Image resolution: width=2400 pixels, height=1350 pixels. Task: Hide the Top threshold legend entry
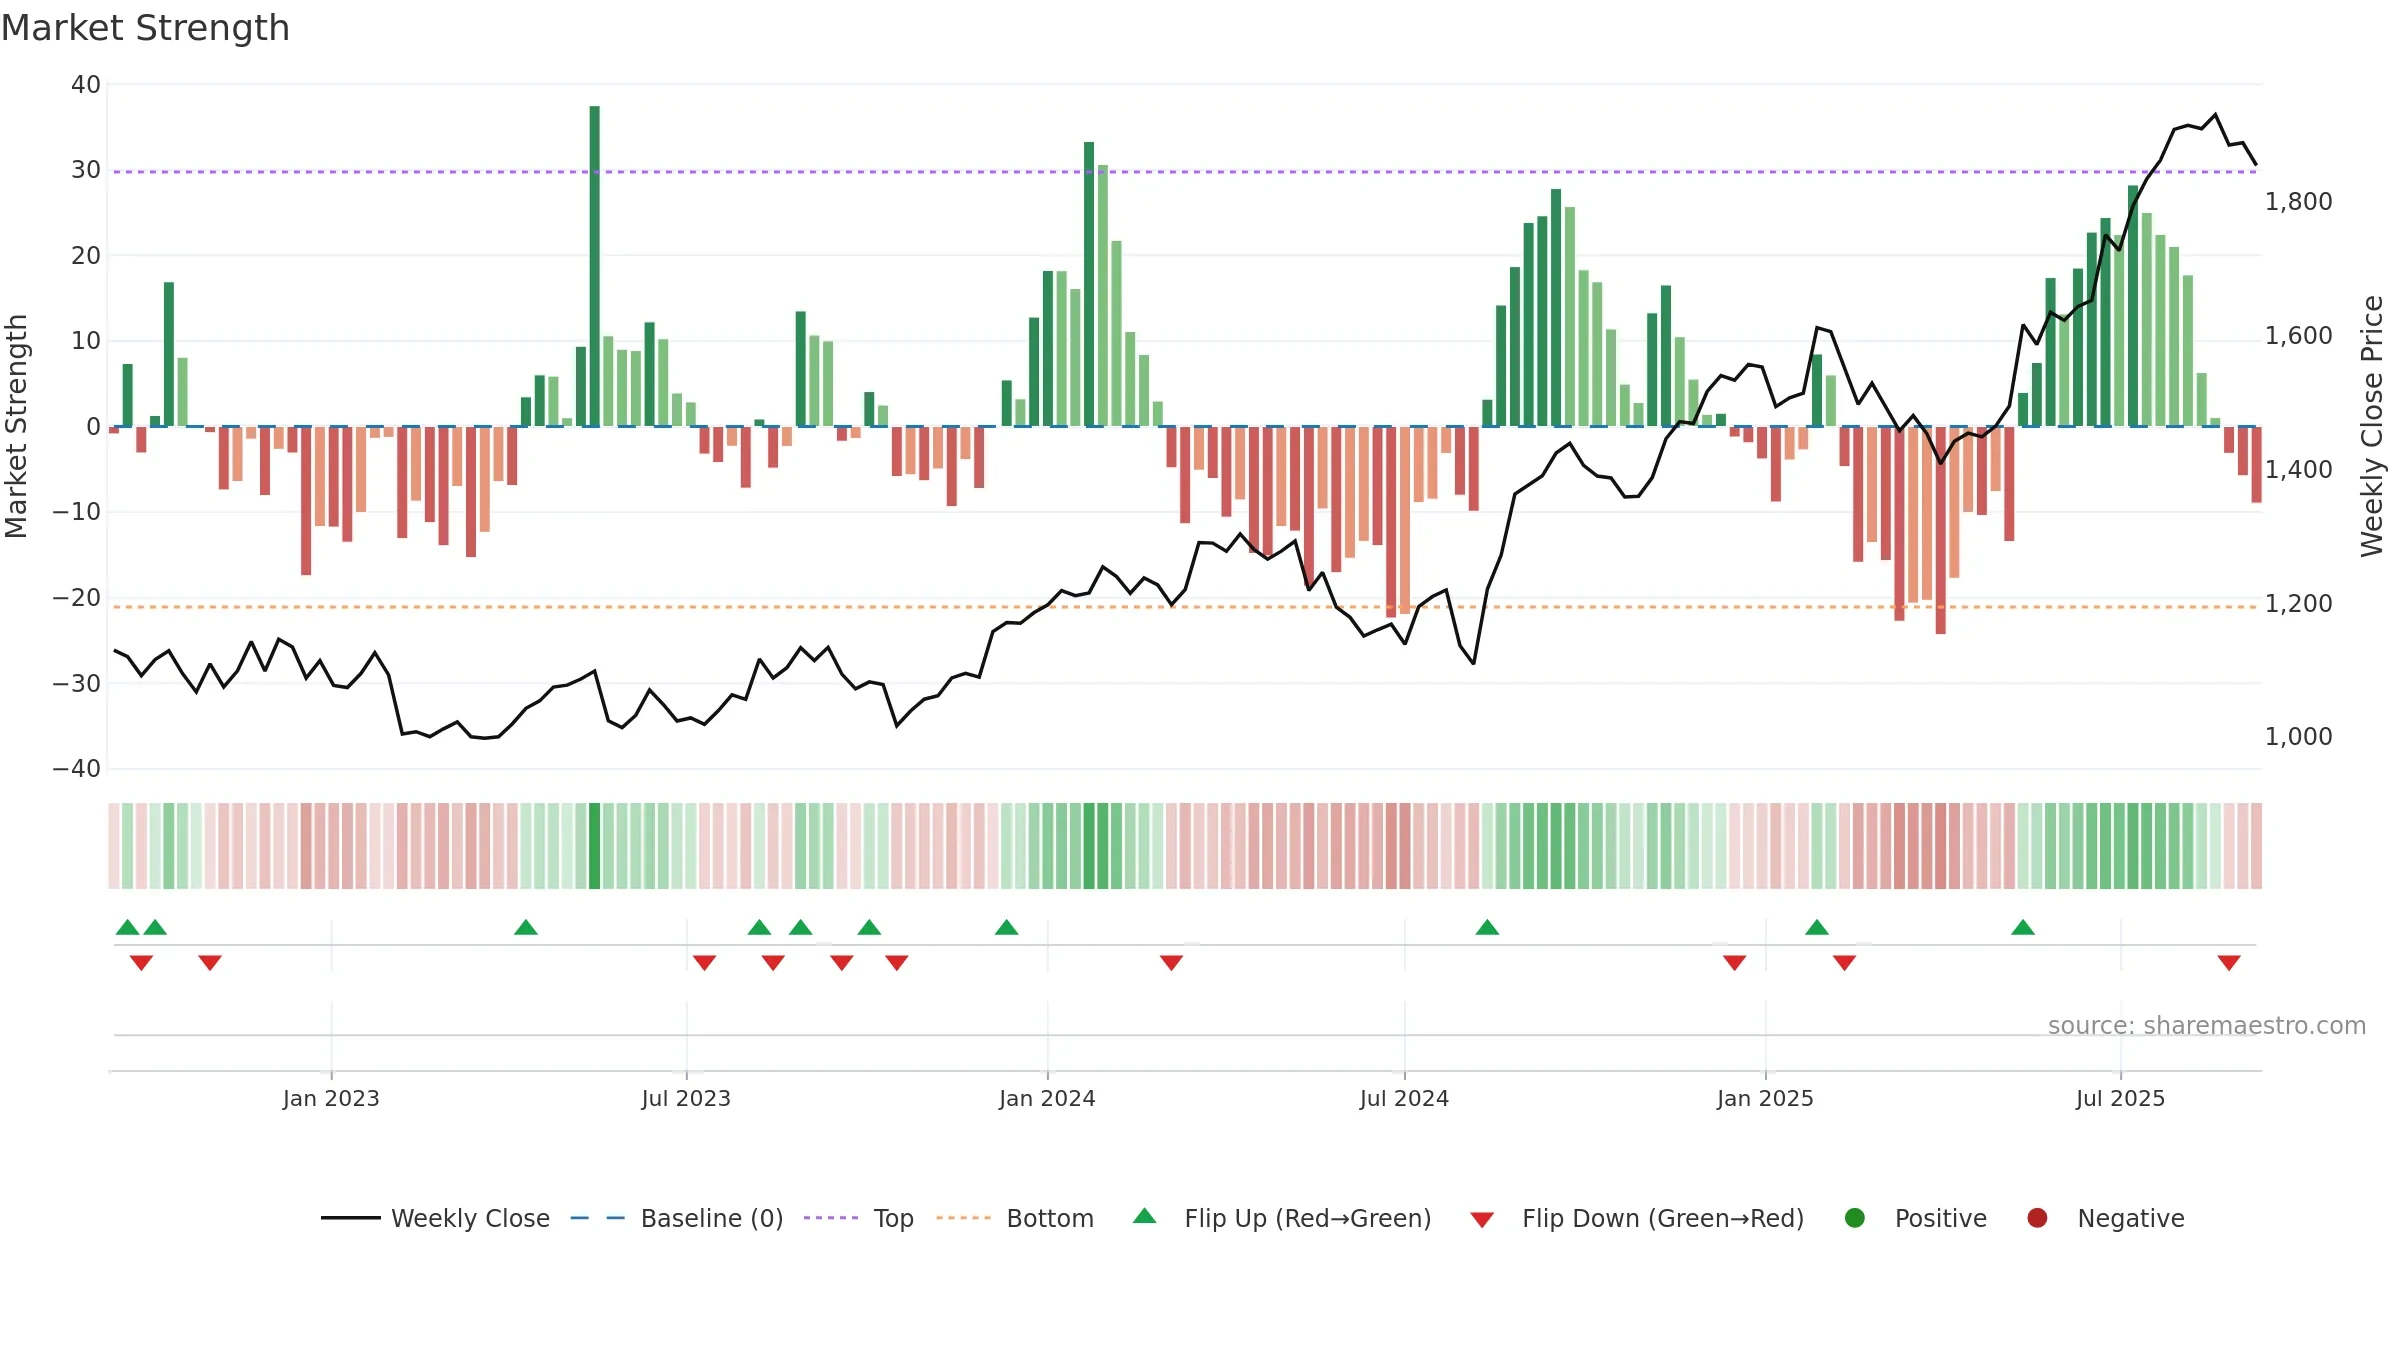click(859, 1218)
